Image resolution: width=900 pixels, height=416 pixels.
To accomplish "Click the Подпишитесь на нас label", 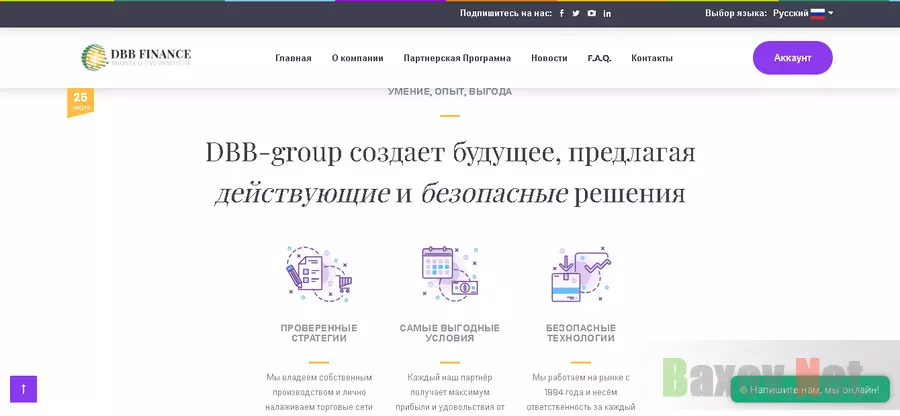I will pyautogui.click(x=506, y=13).
